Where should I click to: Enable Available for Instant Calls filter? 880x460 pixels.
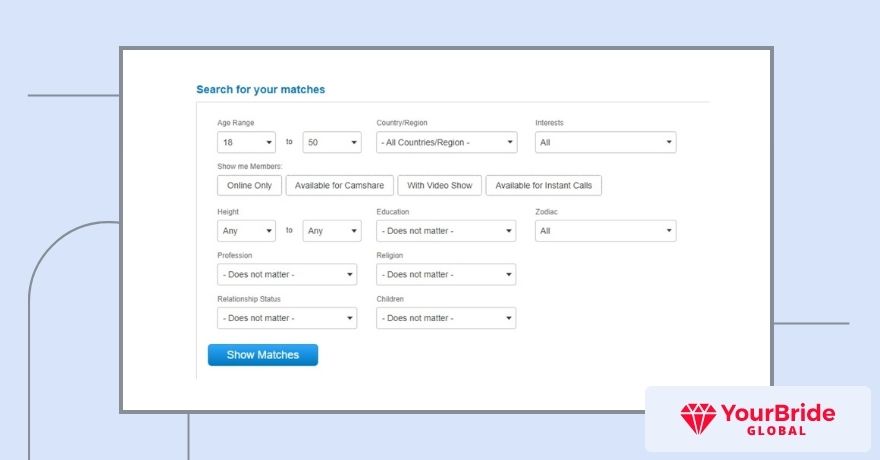pos(543,186)
